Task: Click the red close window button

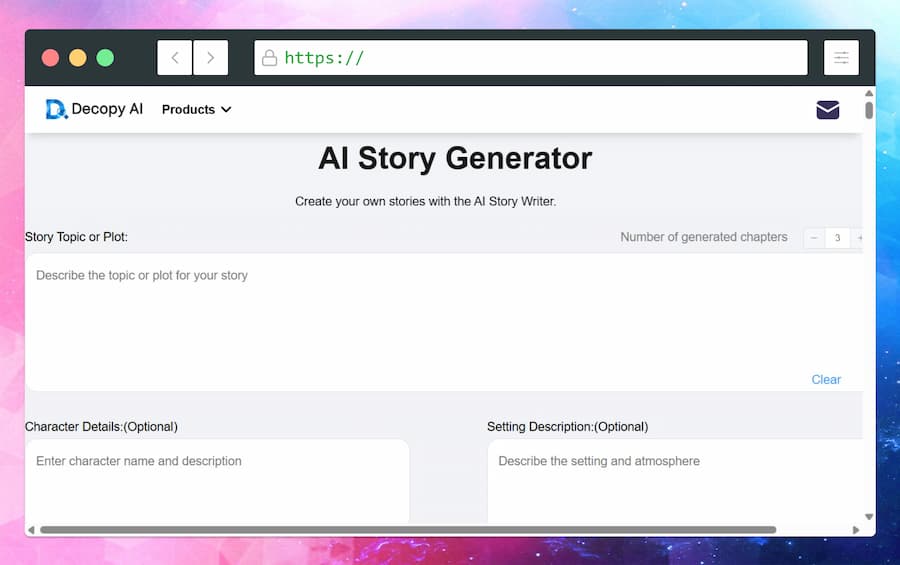Action: click(x=51, y=58)
